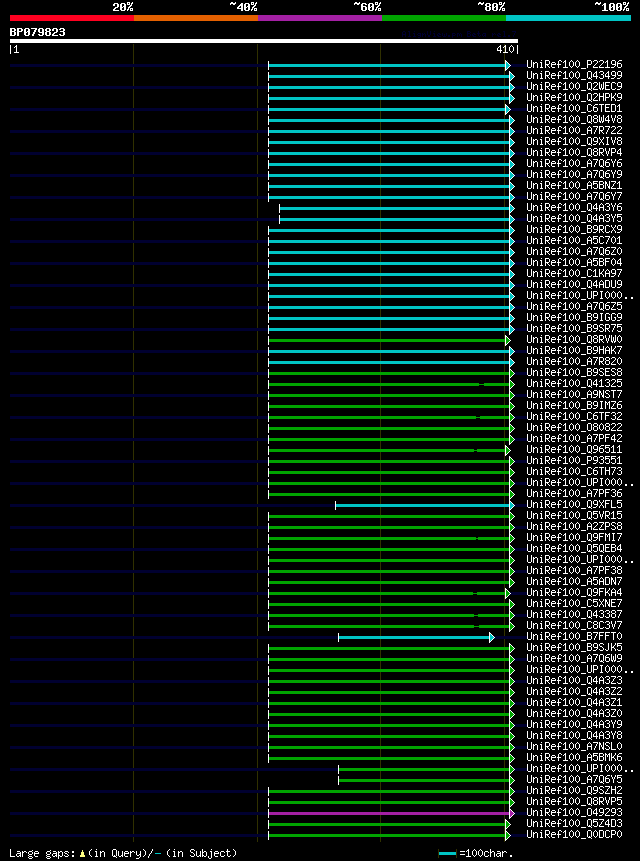Select the UniRef100_Q9XIV8 label
The width and height of the screenshot is (640, 861).
pos(574,142)
